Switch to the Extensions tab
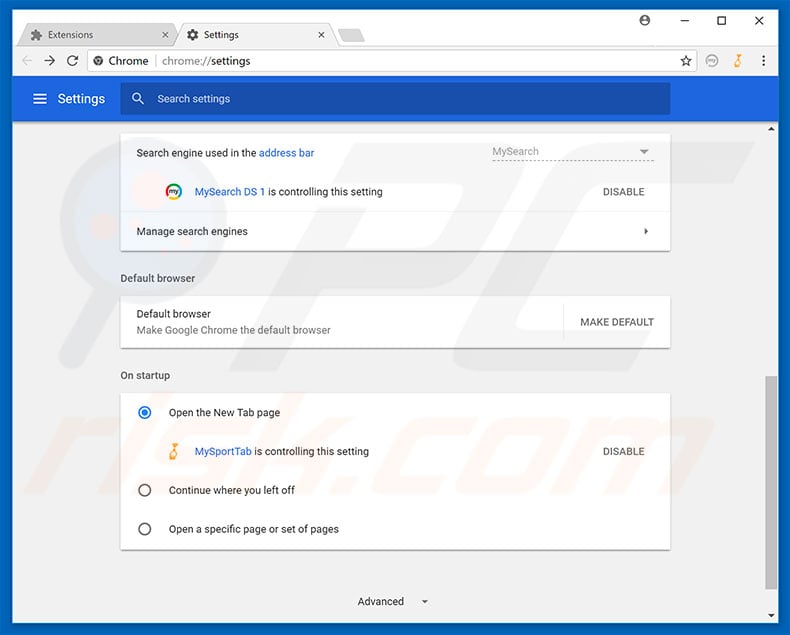 click(98, 35)
